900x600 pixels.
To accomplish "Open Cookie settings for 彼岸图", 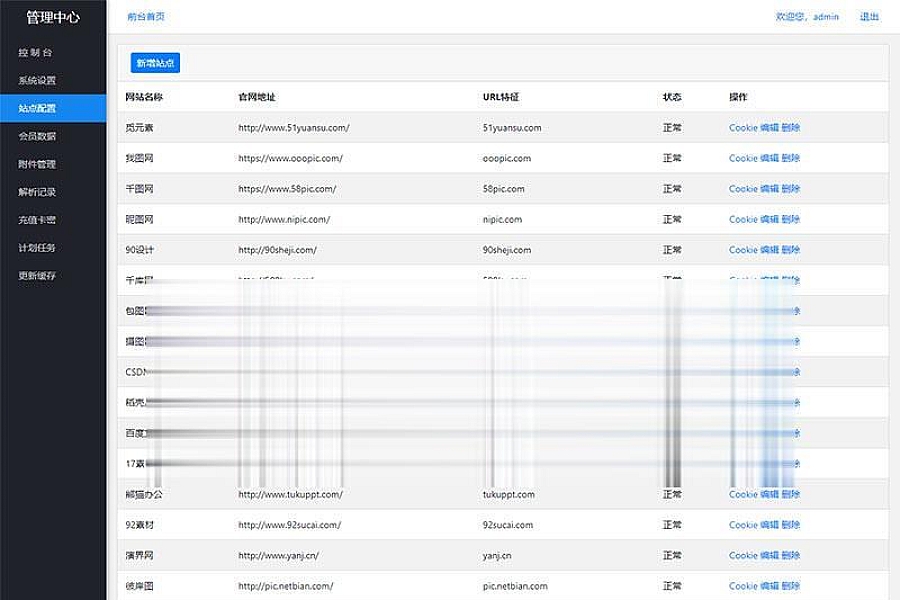I will pyautogui.click(x=743, y=586).
